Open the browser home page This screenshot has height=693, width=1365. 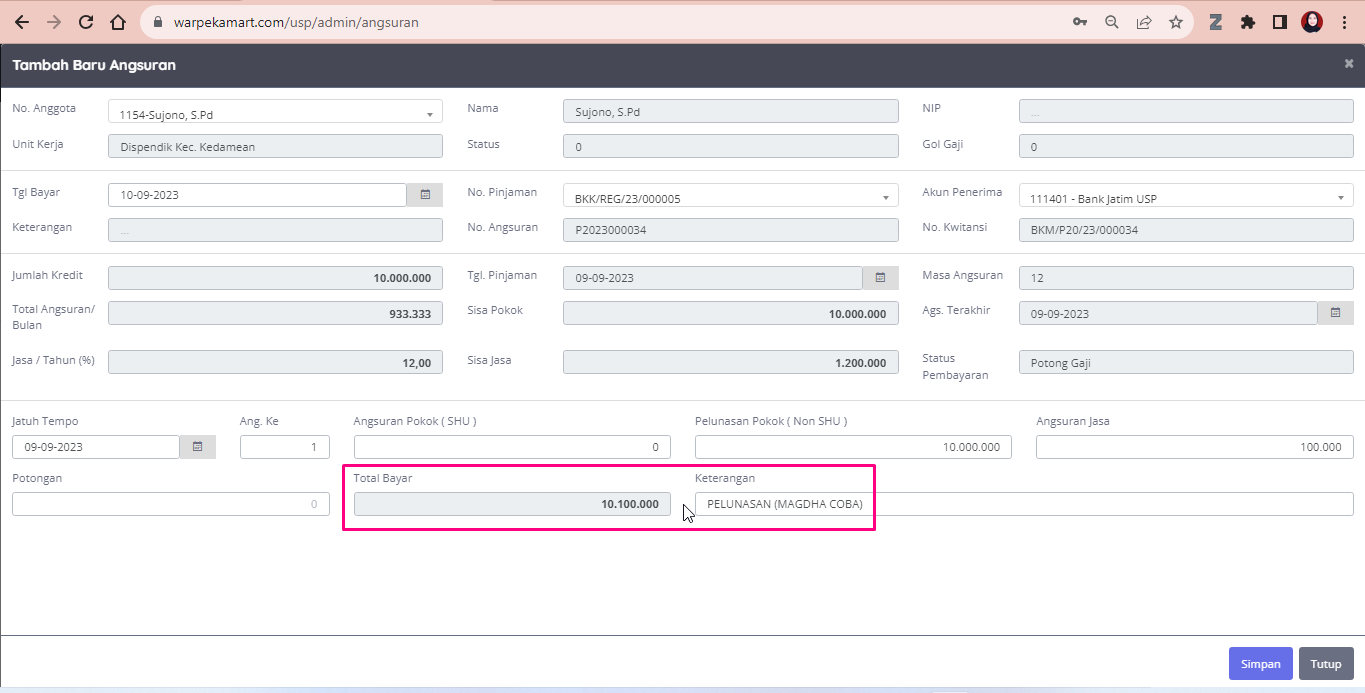tap(118, 22)
